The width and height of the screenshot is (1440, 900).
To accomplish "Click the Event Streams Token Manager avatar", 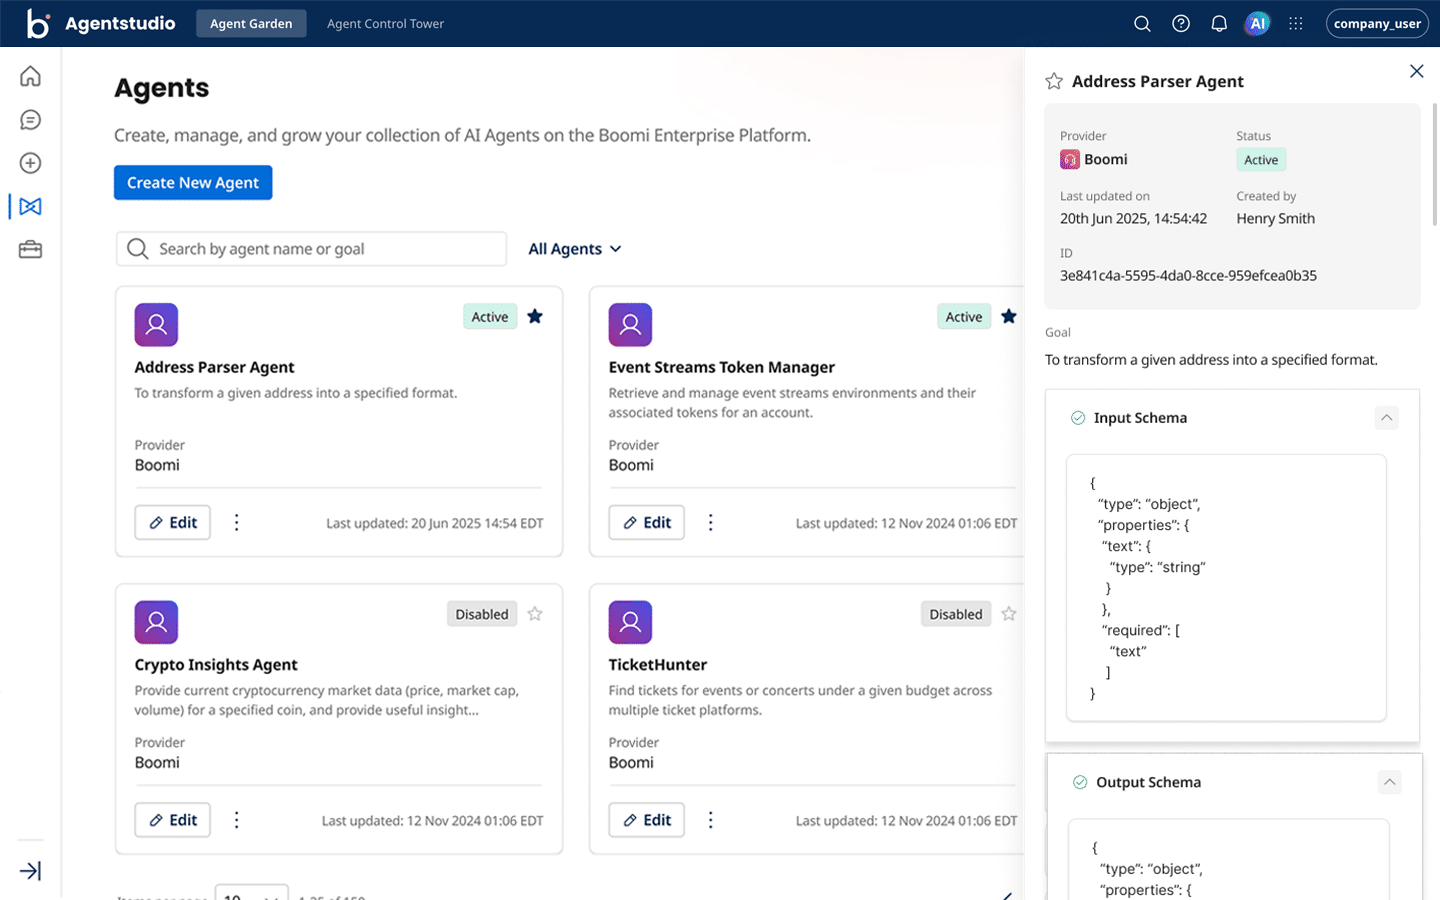I will [630, 325].
